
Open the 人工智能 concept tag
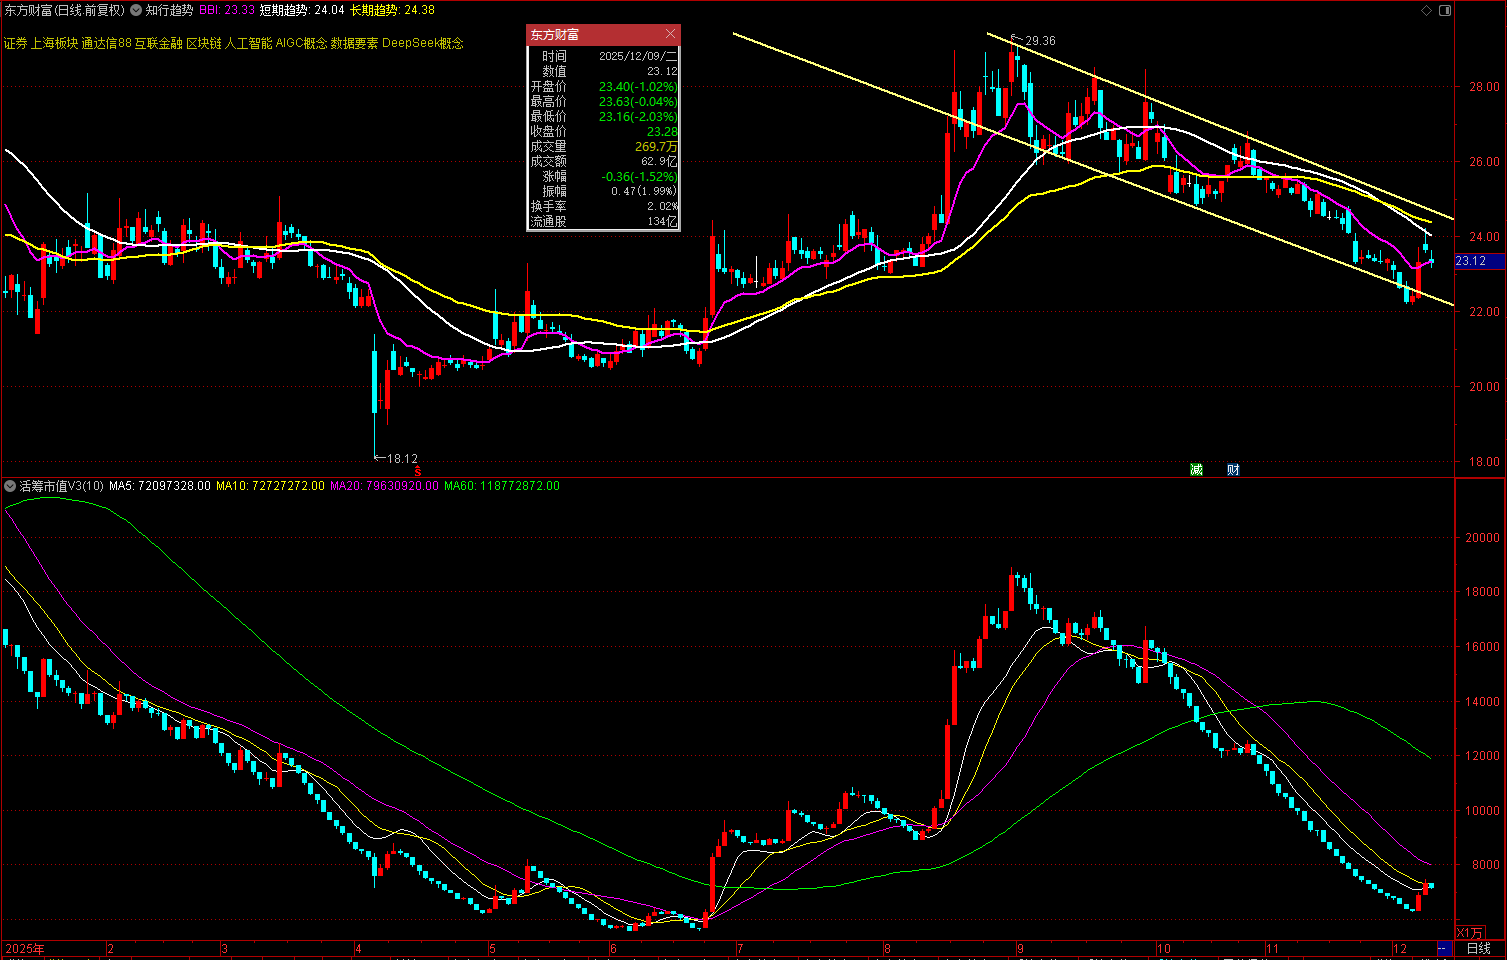pyautogui.click(x=248, y=44)
